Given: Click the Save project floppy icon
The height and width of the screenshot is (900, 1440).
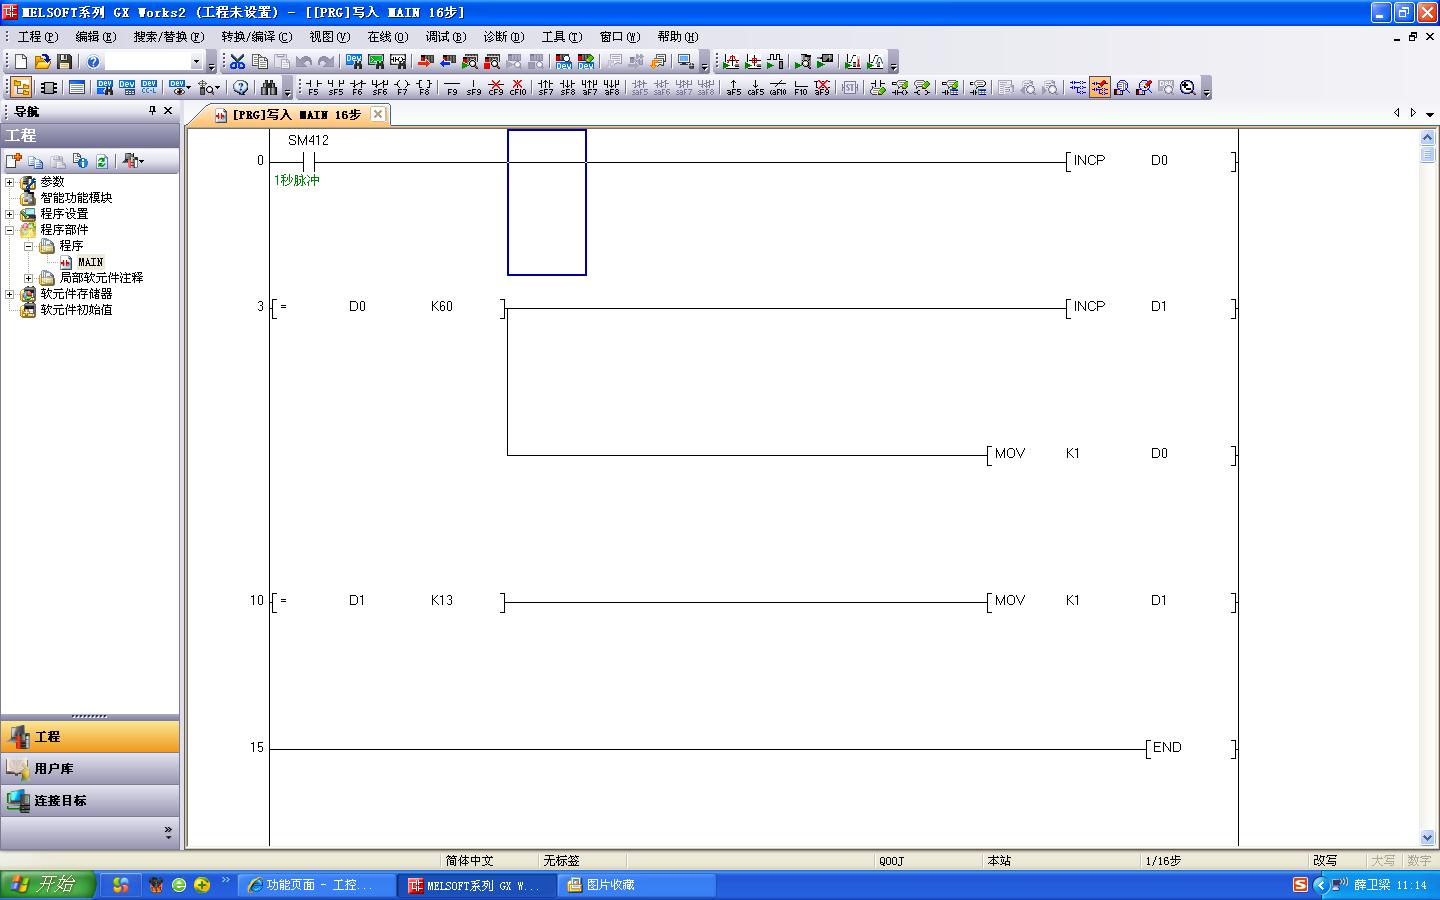Looking at the screenshot, I should point(64,62).
